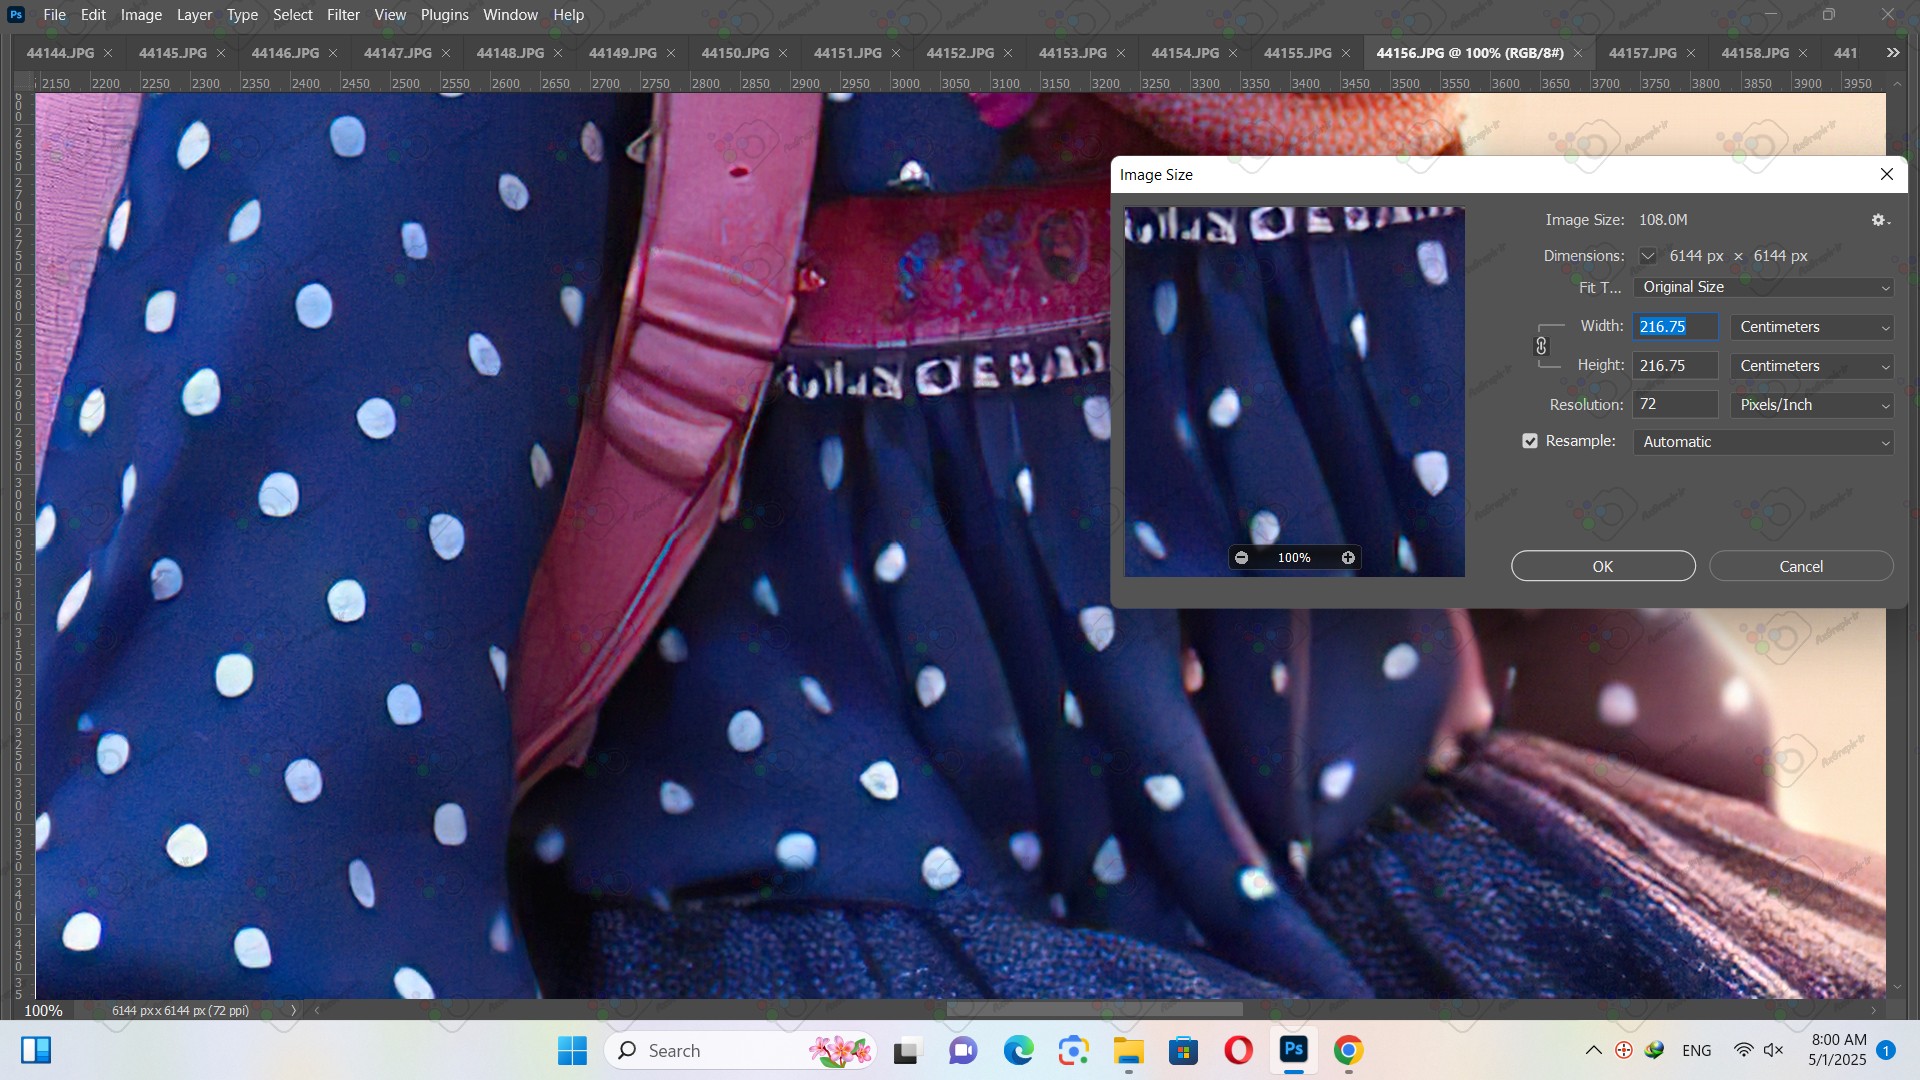This screenshot has height=1080, width=1920.
Task: Open Microsoft Store from the taskbar
Action: tap(1183, 1051)
